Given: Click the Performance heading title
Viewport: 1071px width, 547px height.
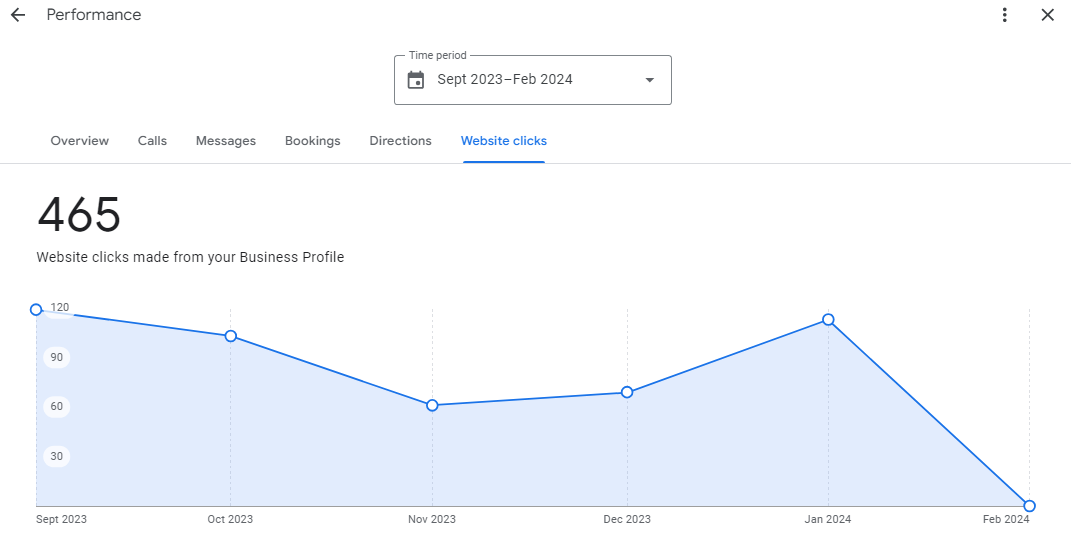Looking at the screenshot, I should 94,15.
